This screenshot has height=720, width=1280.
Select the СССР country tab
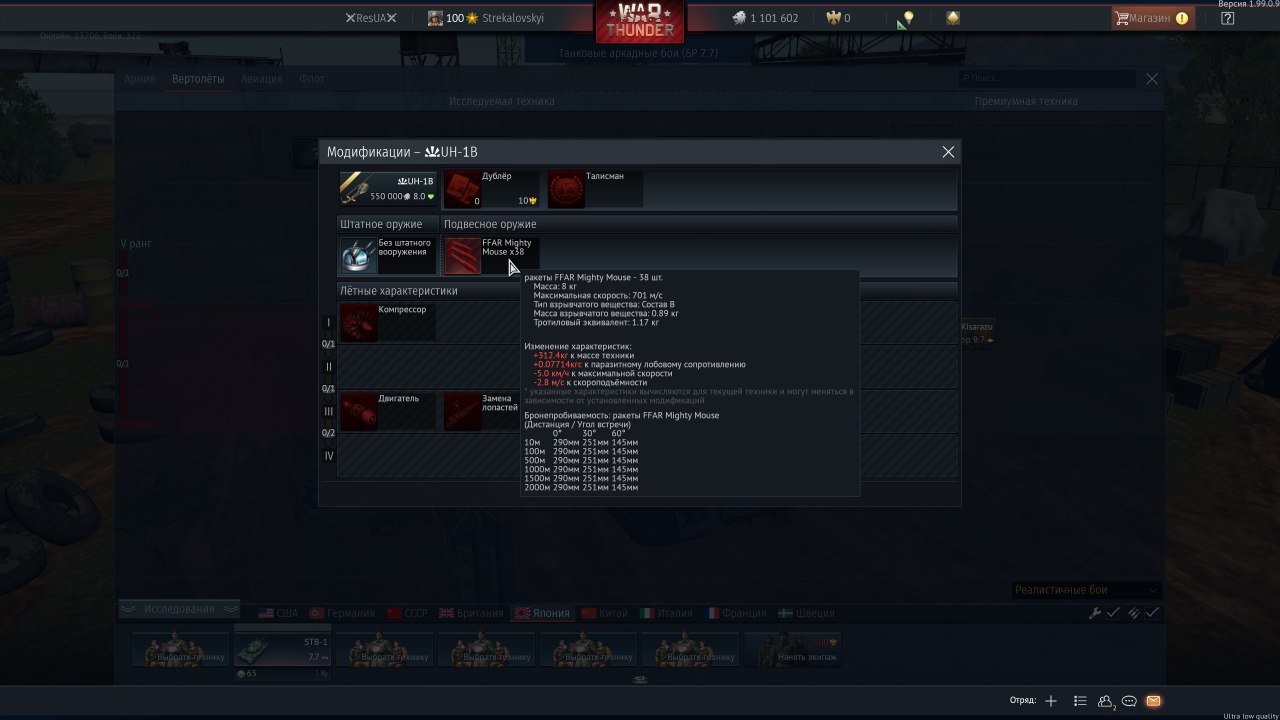[x=407, y=613]
